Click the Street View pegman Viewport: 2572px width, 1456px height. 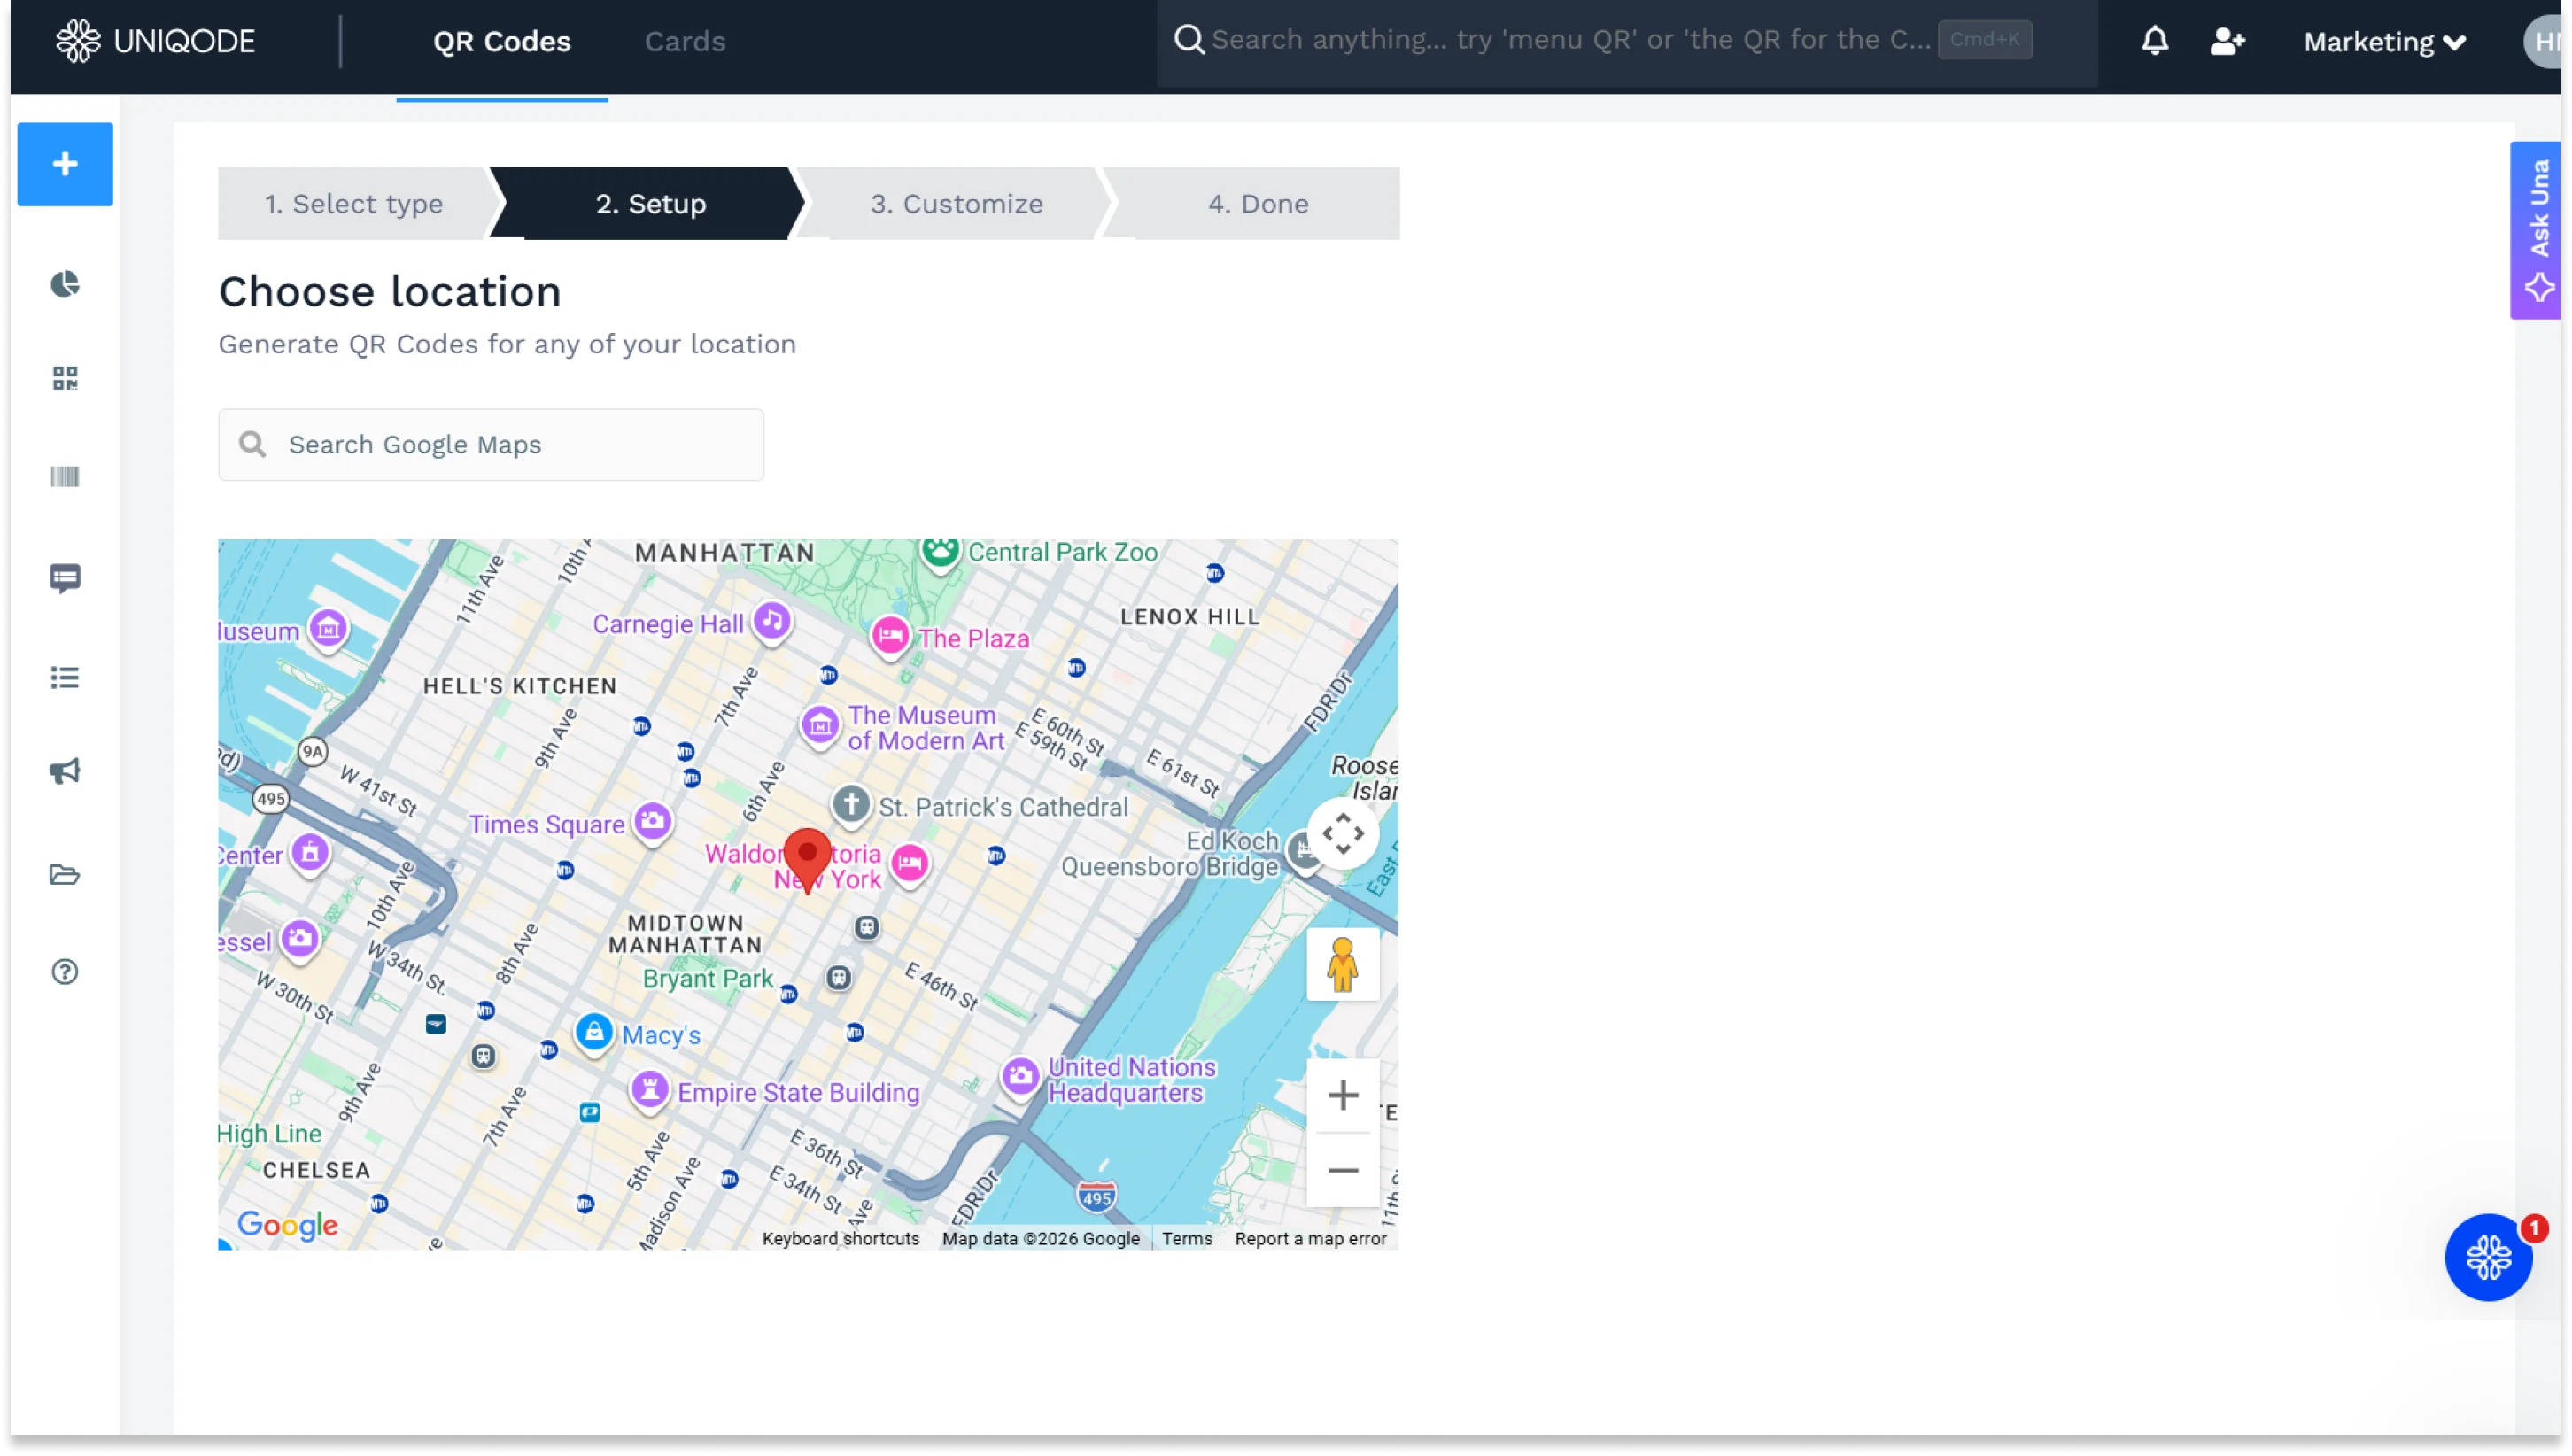point(1343,965)
